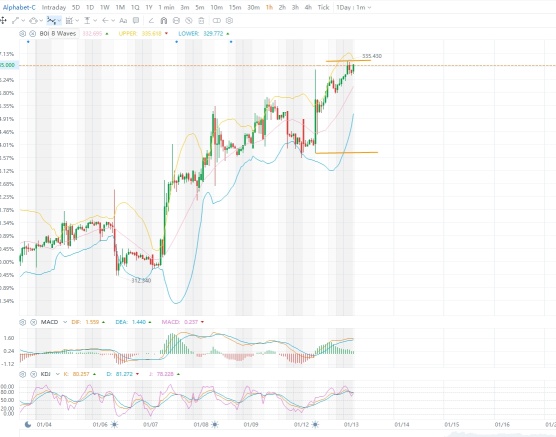Click the sun session marker beside 01/06
556x437 pixels.
pyautogui.click(x=114, y=425)
